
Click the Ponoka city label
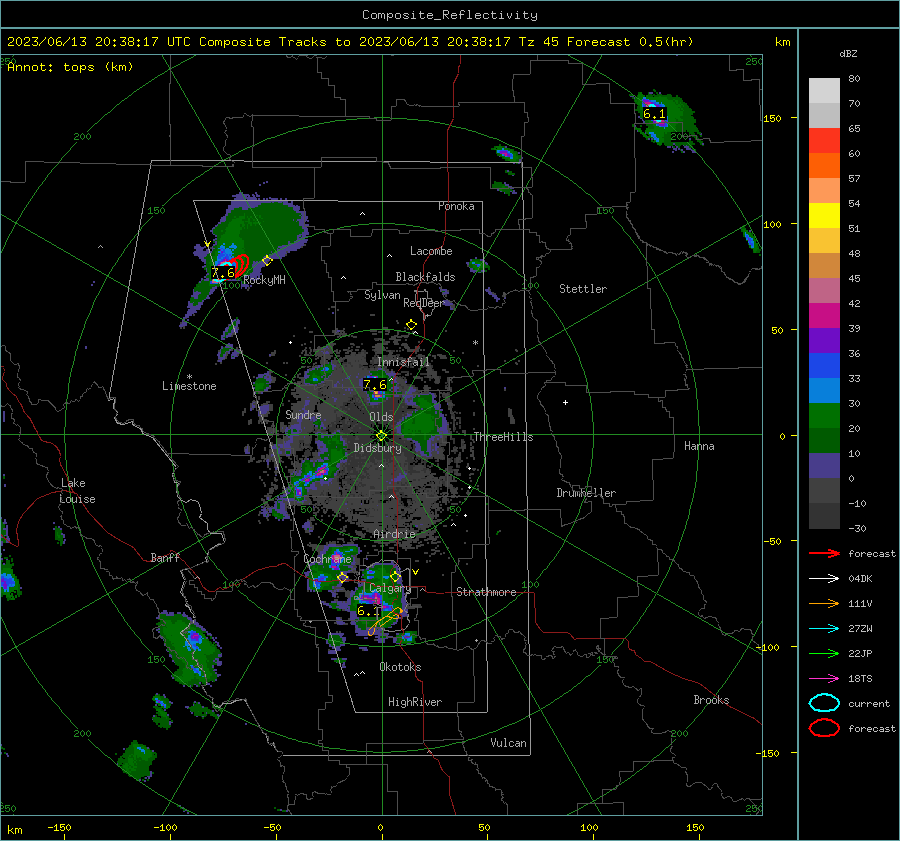(456, 206)
